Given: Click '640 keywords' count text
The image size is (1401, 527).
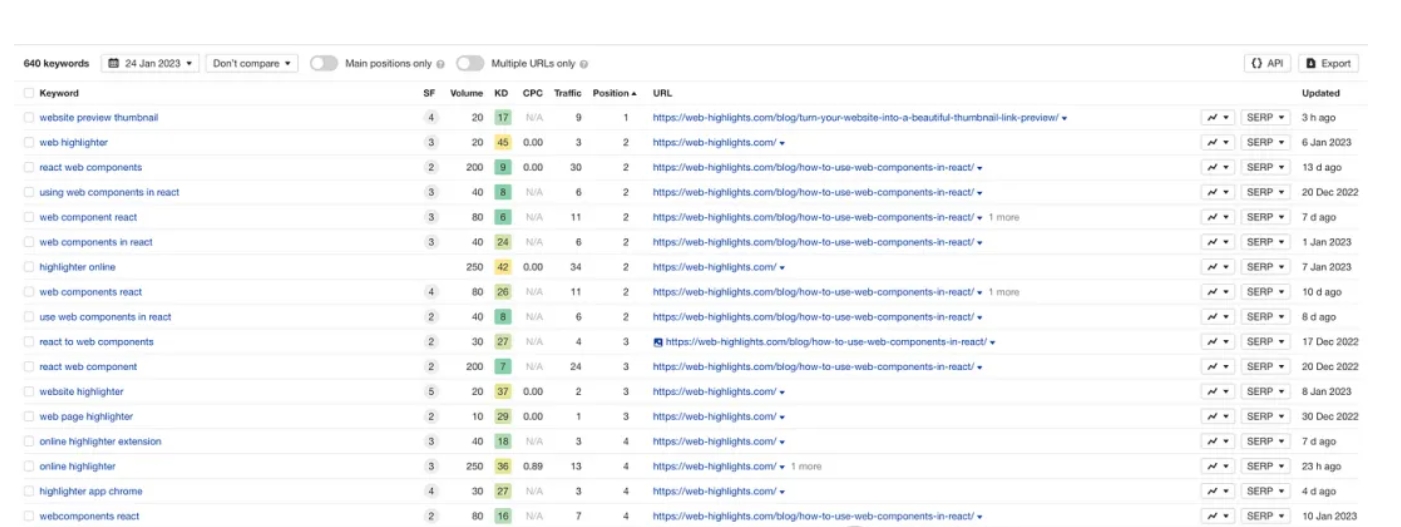Looking at the screenshot, I should point(56,63).
